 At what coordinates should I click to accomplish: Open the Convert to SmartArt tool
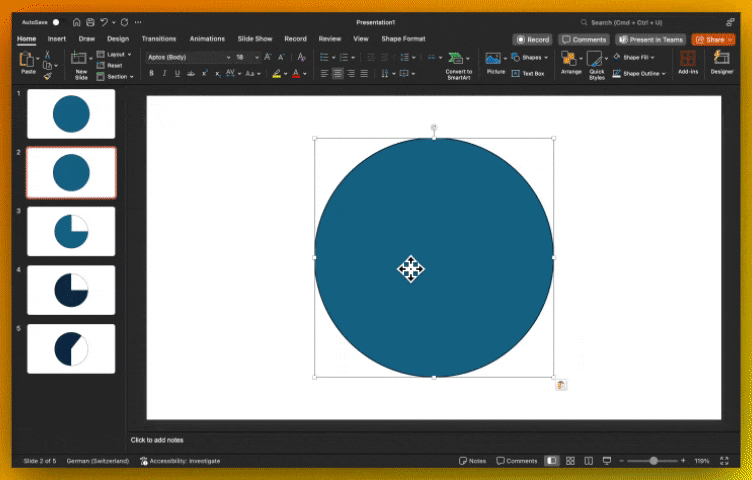[x=456, y=59]
